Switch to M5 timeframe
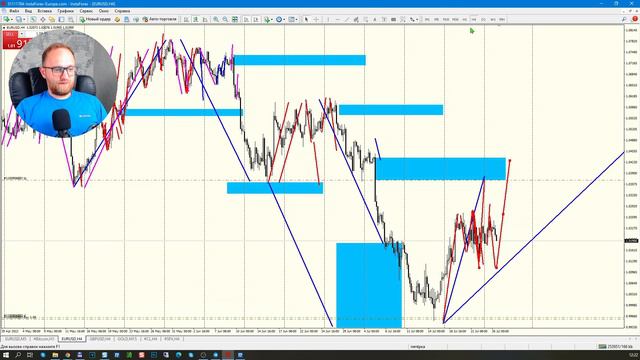Screen dimensions: 640x360 pos(436,19)
